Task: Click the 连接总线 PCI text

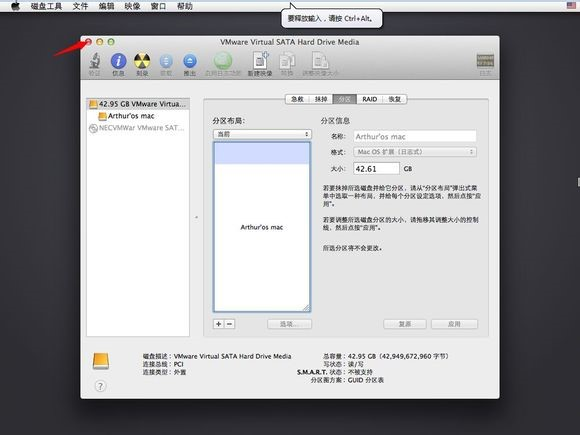Action: pos(163,364)
